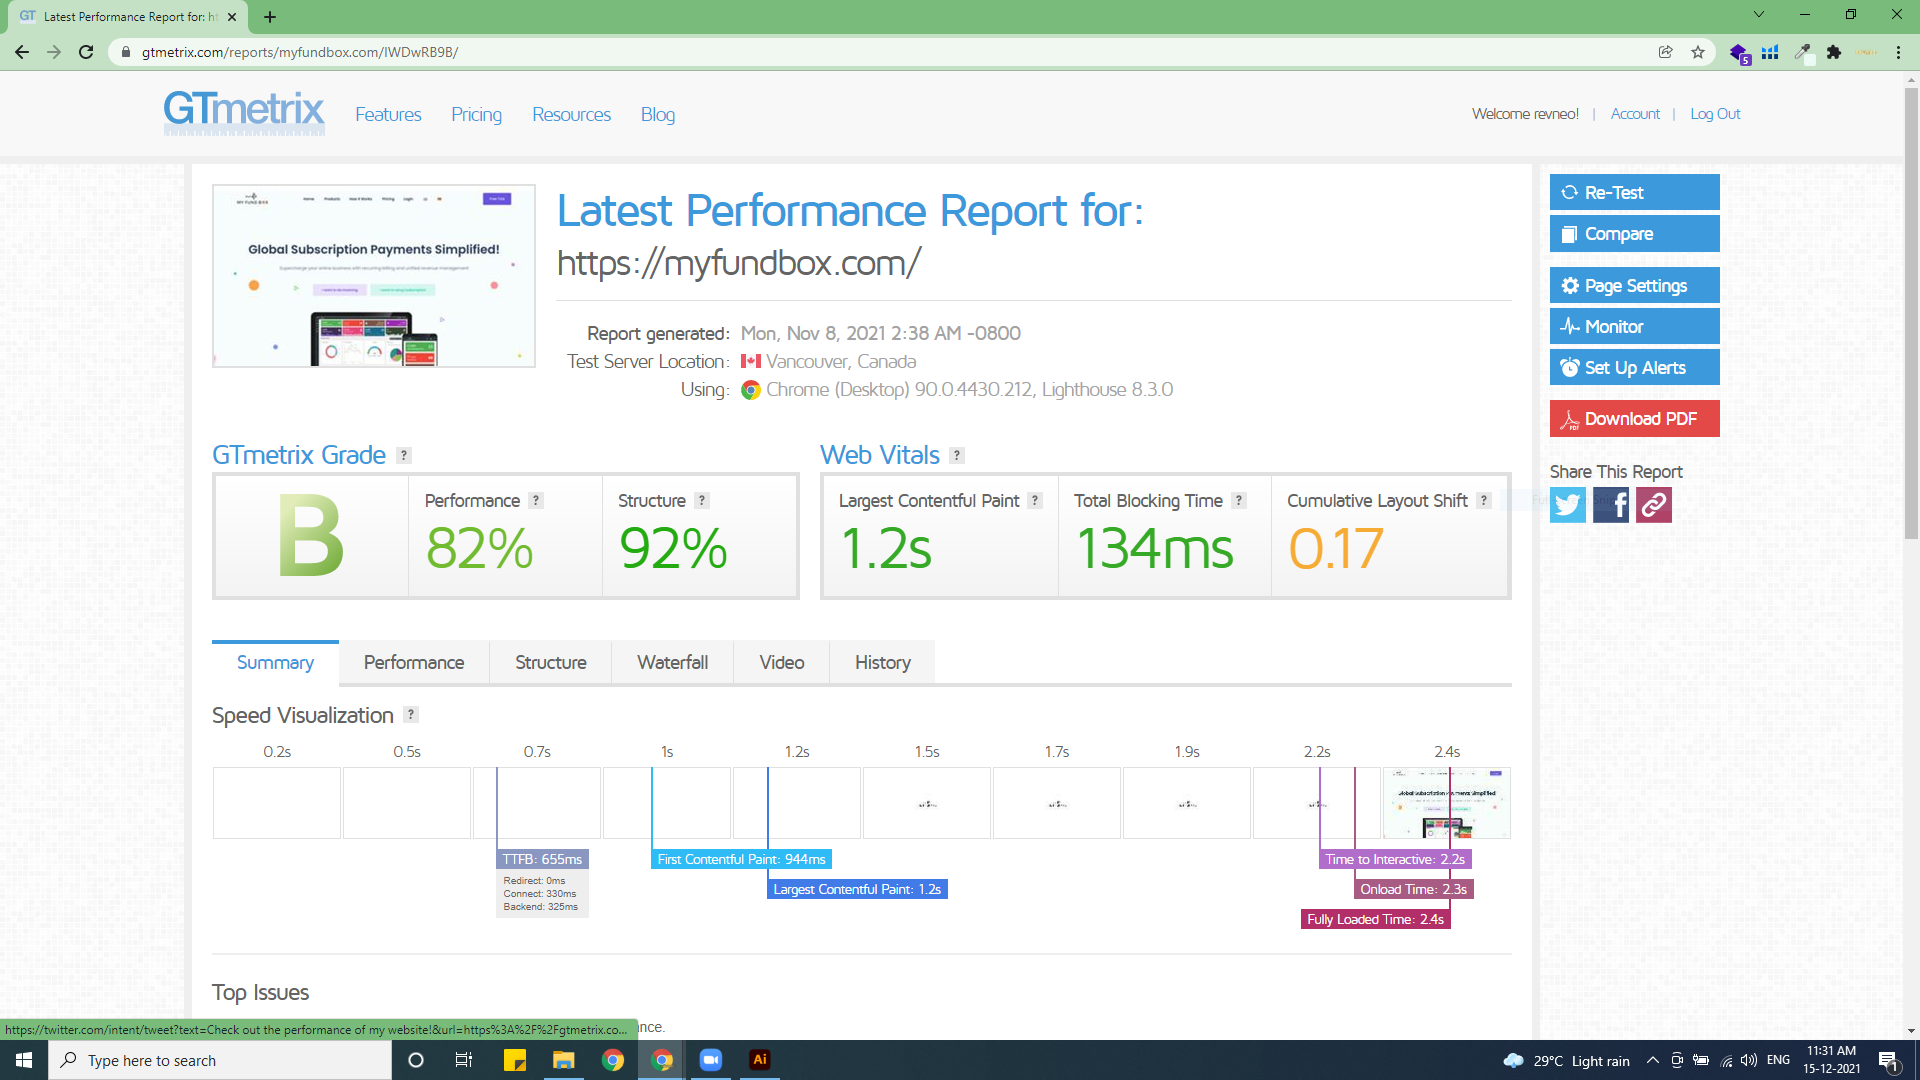Image resolution: width=1920 pixels, height=1080 pixels.
Task: Click Log Out link
Action: (x=1715, y=114)
